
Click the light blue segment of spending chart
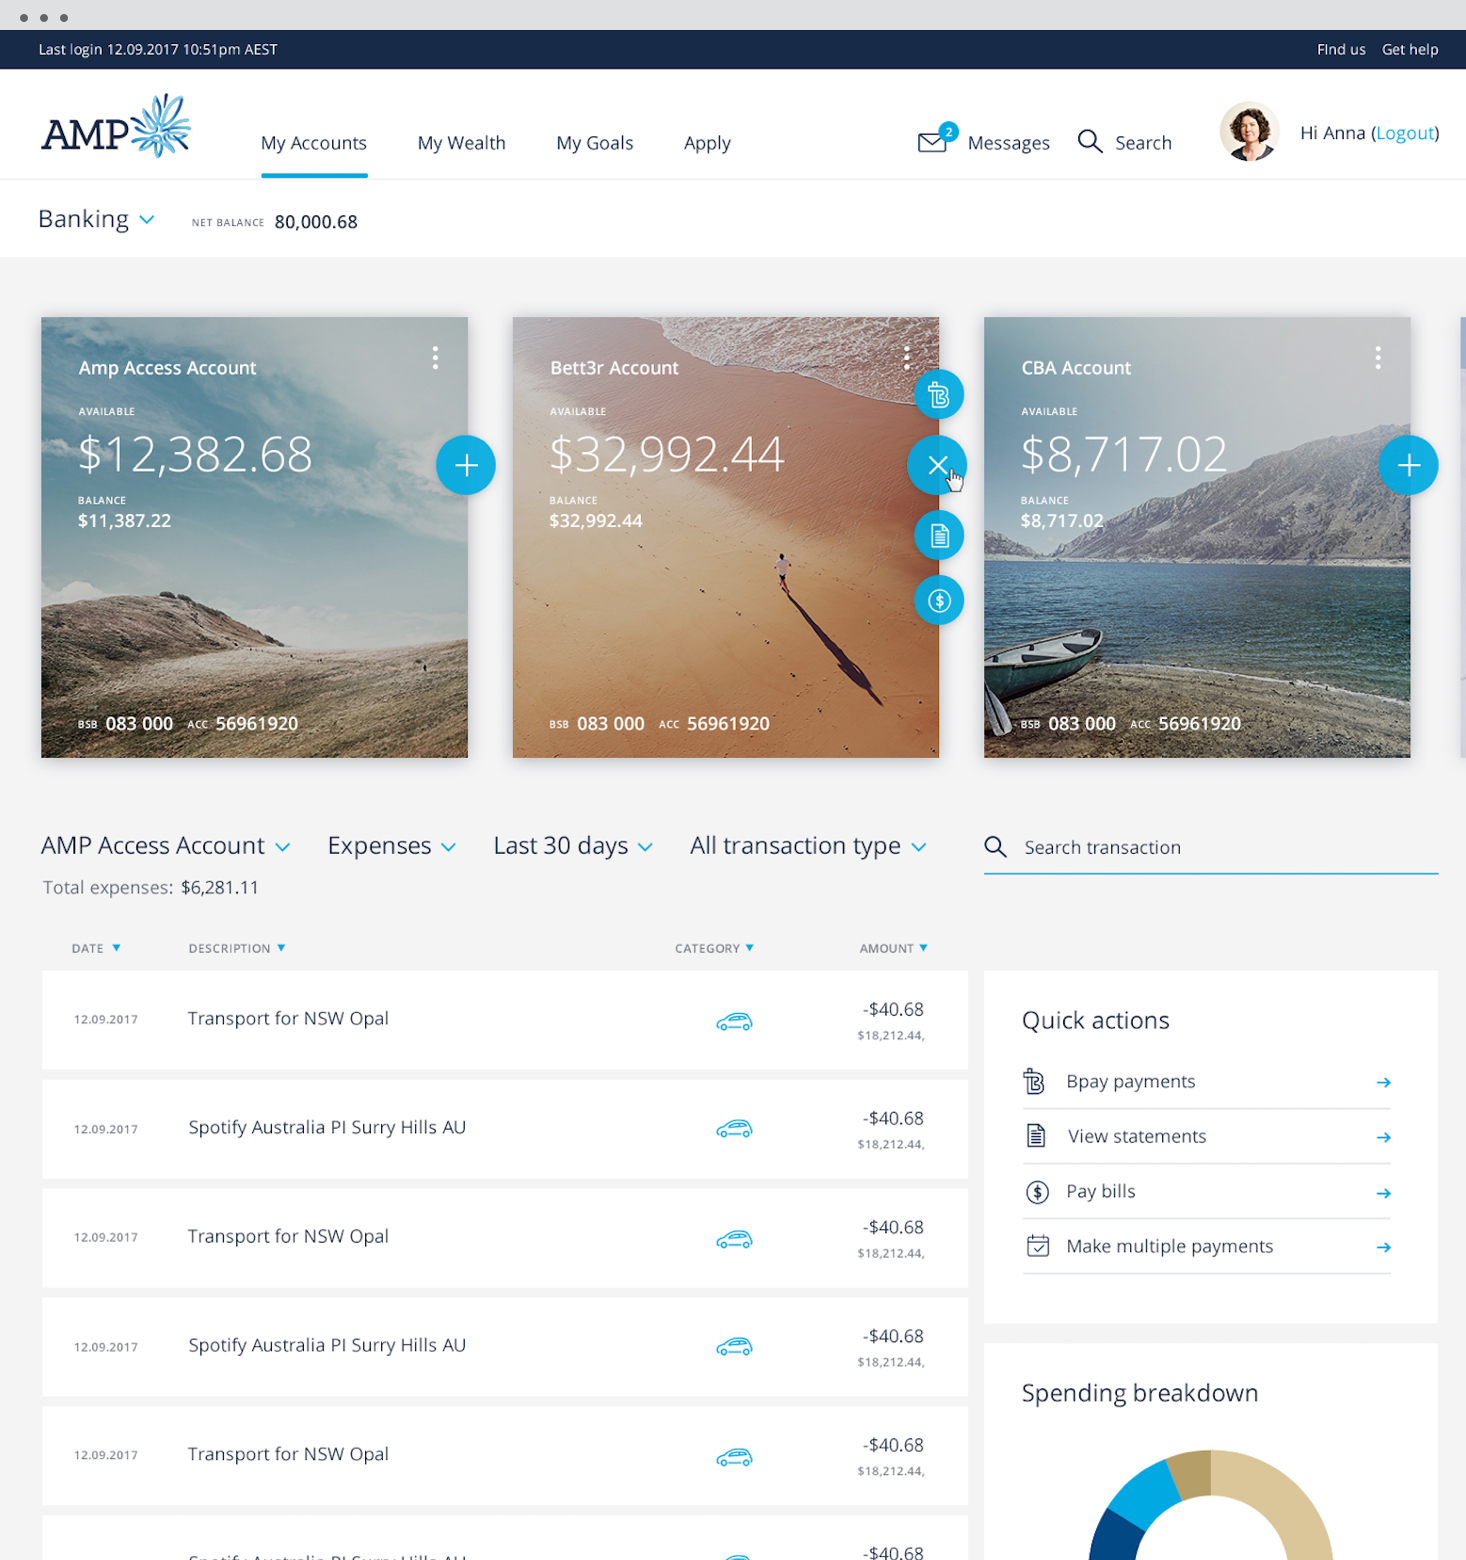pyautogui.click(x=1146, y=1495)
